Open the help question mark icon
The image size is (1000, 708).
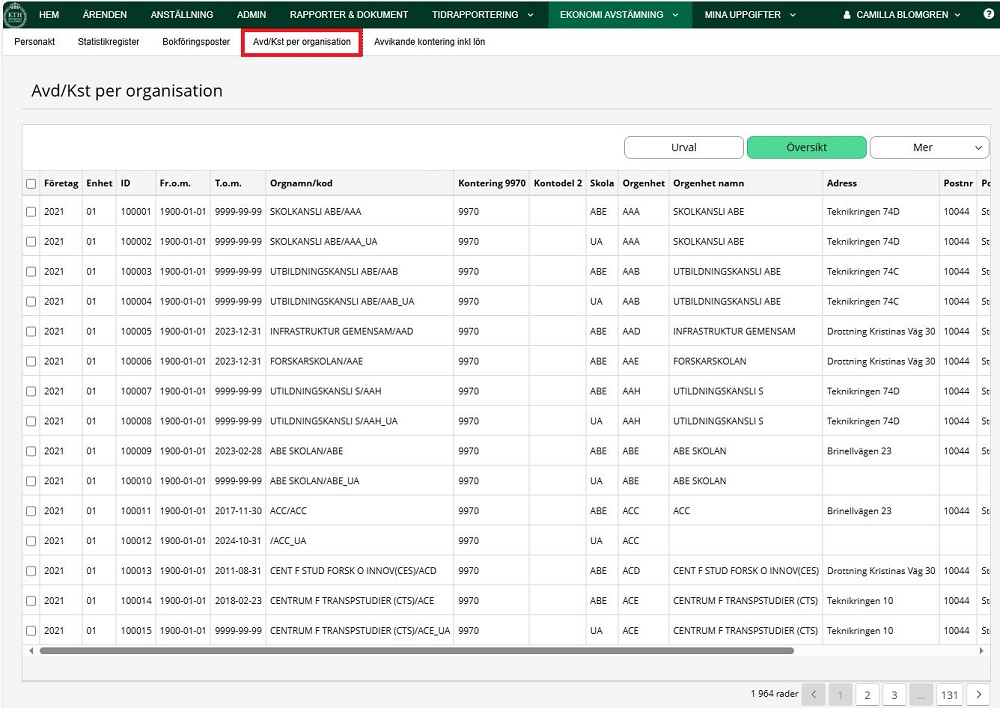(x=989, y=15)
